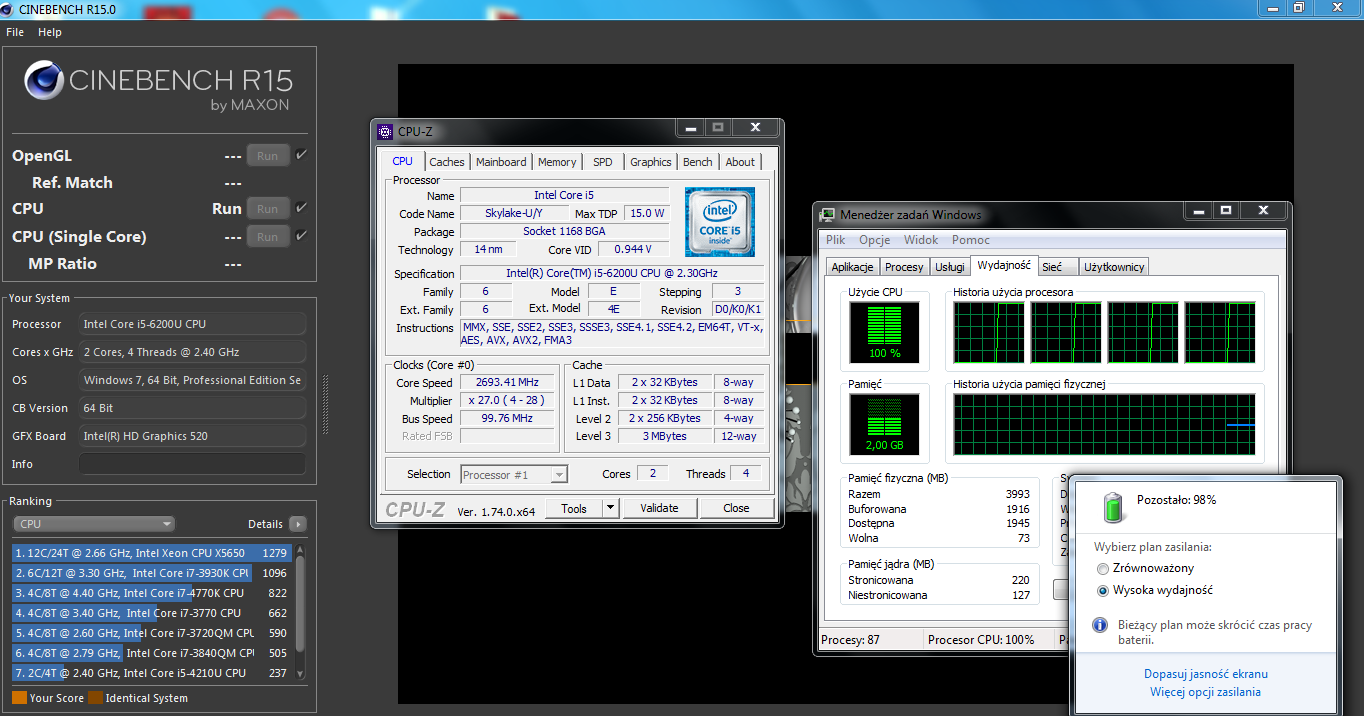
Task: Open the Widok menu in Task Manager
Action: pos(921,240)
